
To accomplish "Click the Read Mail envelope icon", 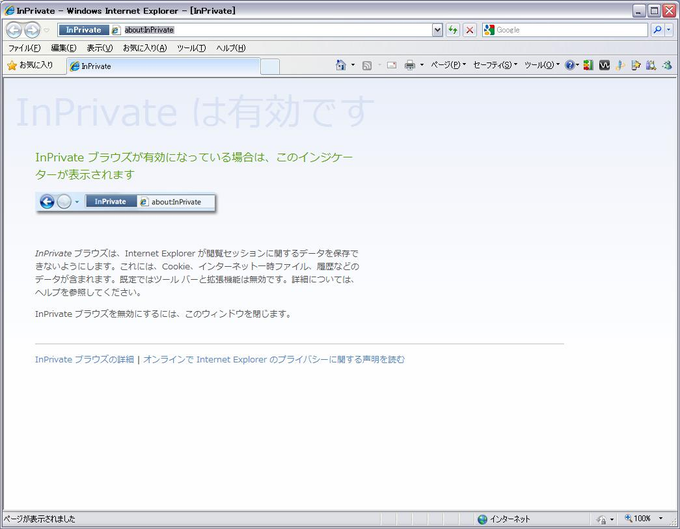I will pyautogui.click(x=392, y=65).
